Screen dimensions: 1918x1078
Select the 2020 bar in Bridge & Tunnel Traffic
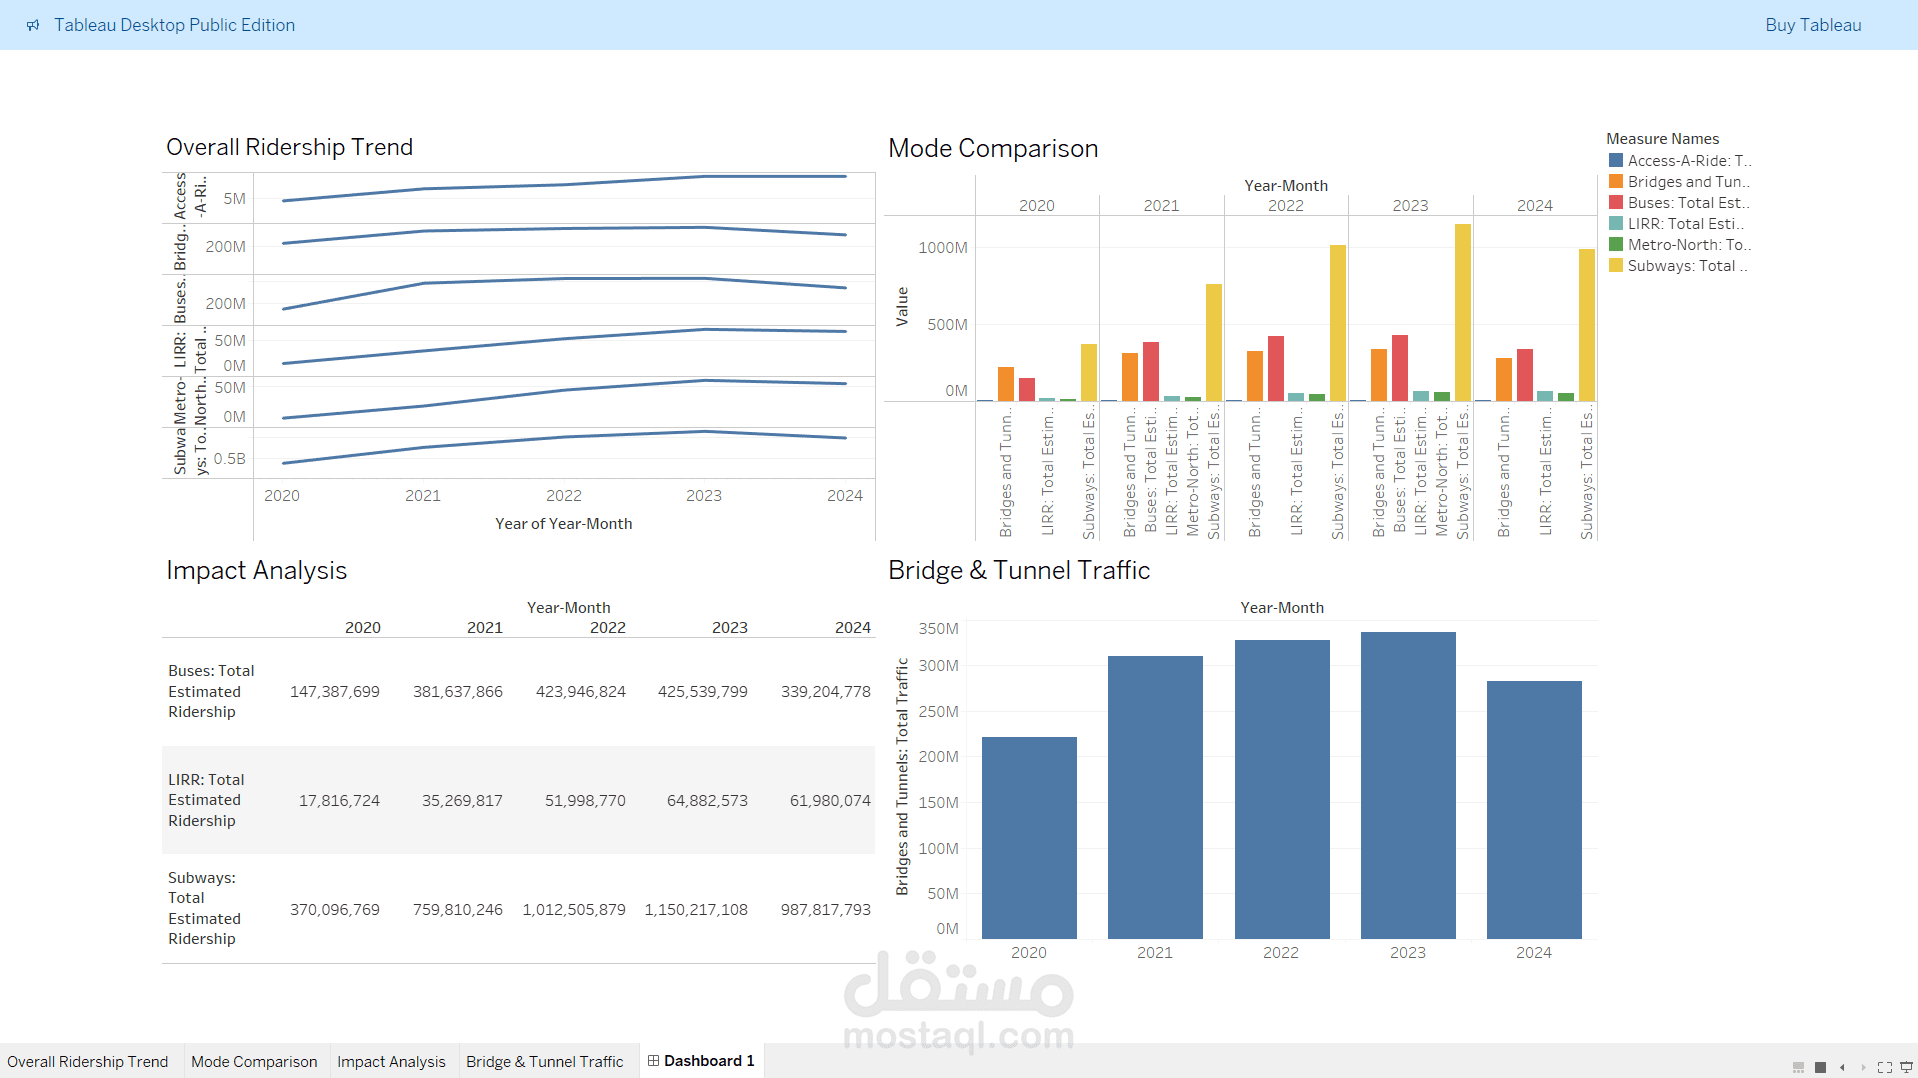click(1029, 838)
